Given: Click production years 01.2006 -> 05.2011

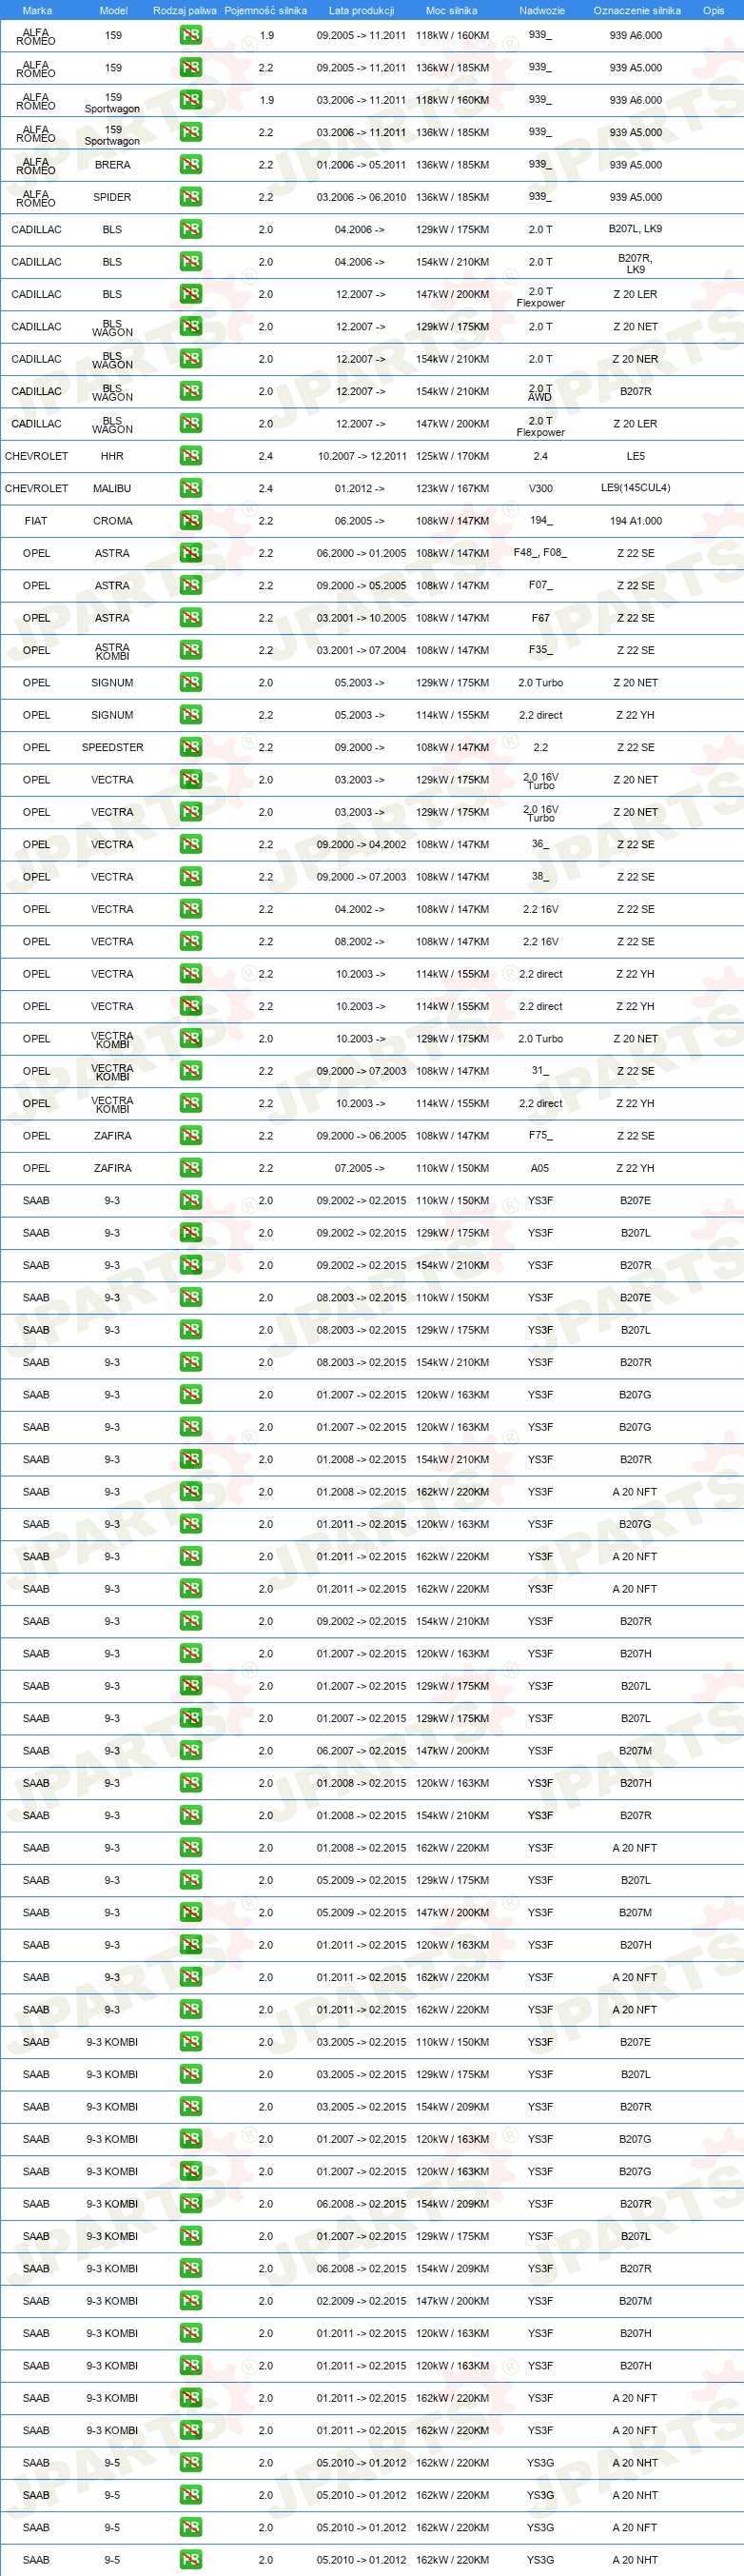Looking at the screenshot, I should (x=361, y=165).
